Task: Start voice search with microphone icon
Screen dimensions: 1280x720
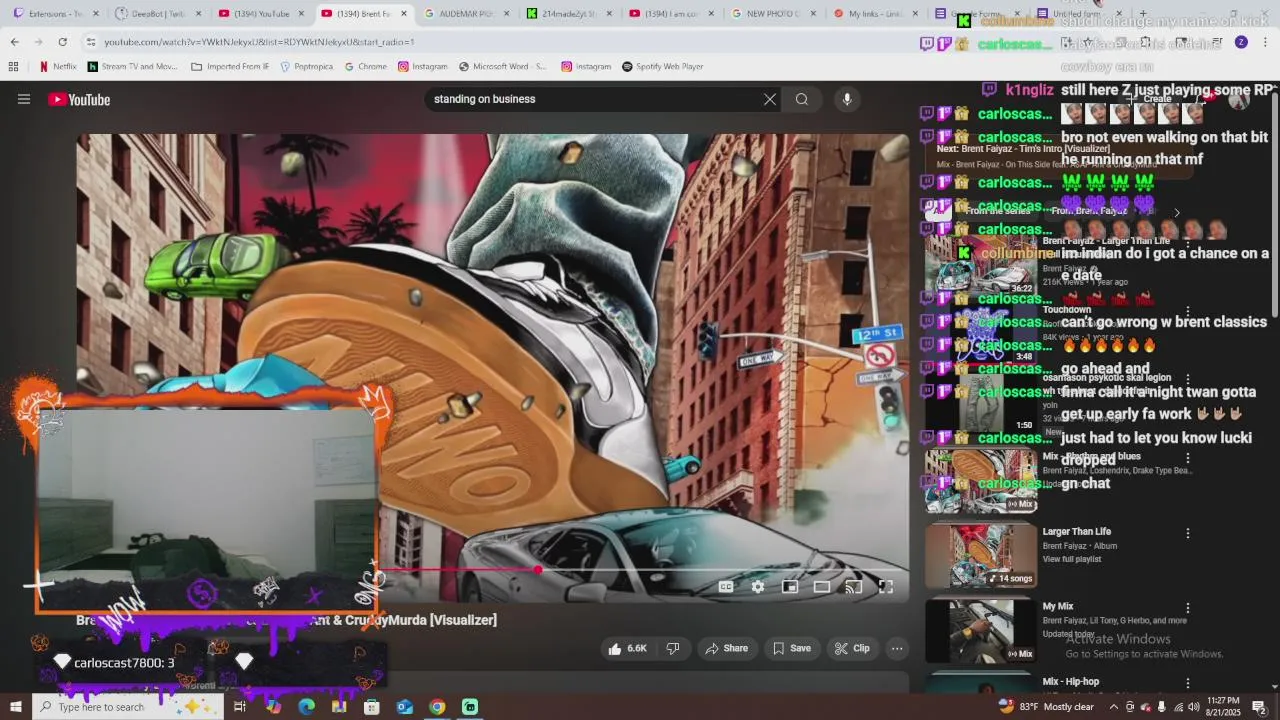Action: tap(847, 99)
